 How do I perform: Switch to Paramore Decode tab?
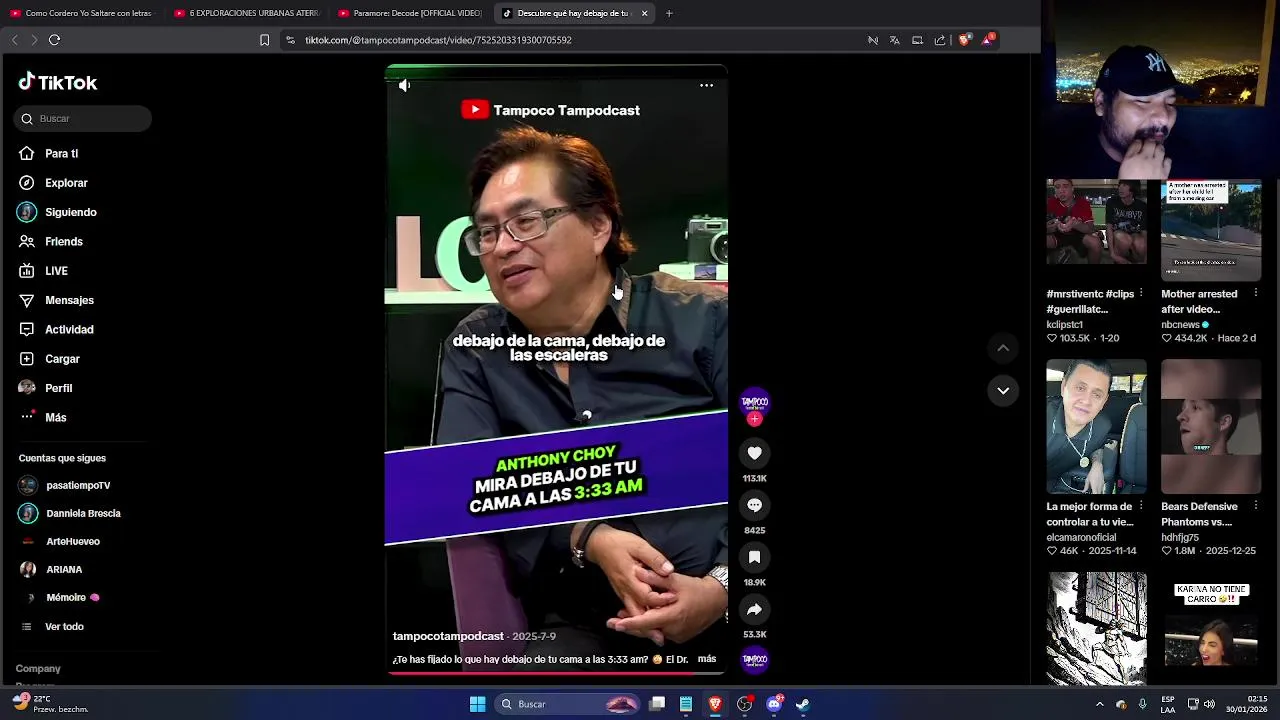[410, 13]
